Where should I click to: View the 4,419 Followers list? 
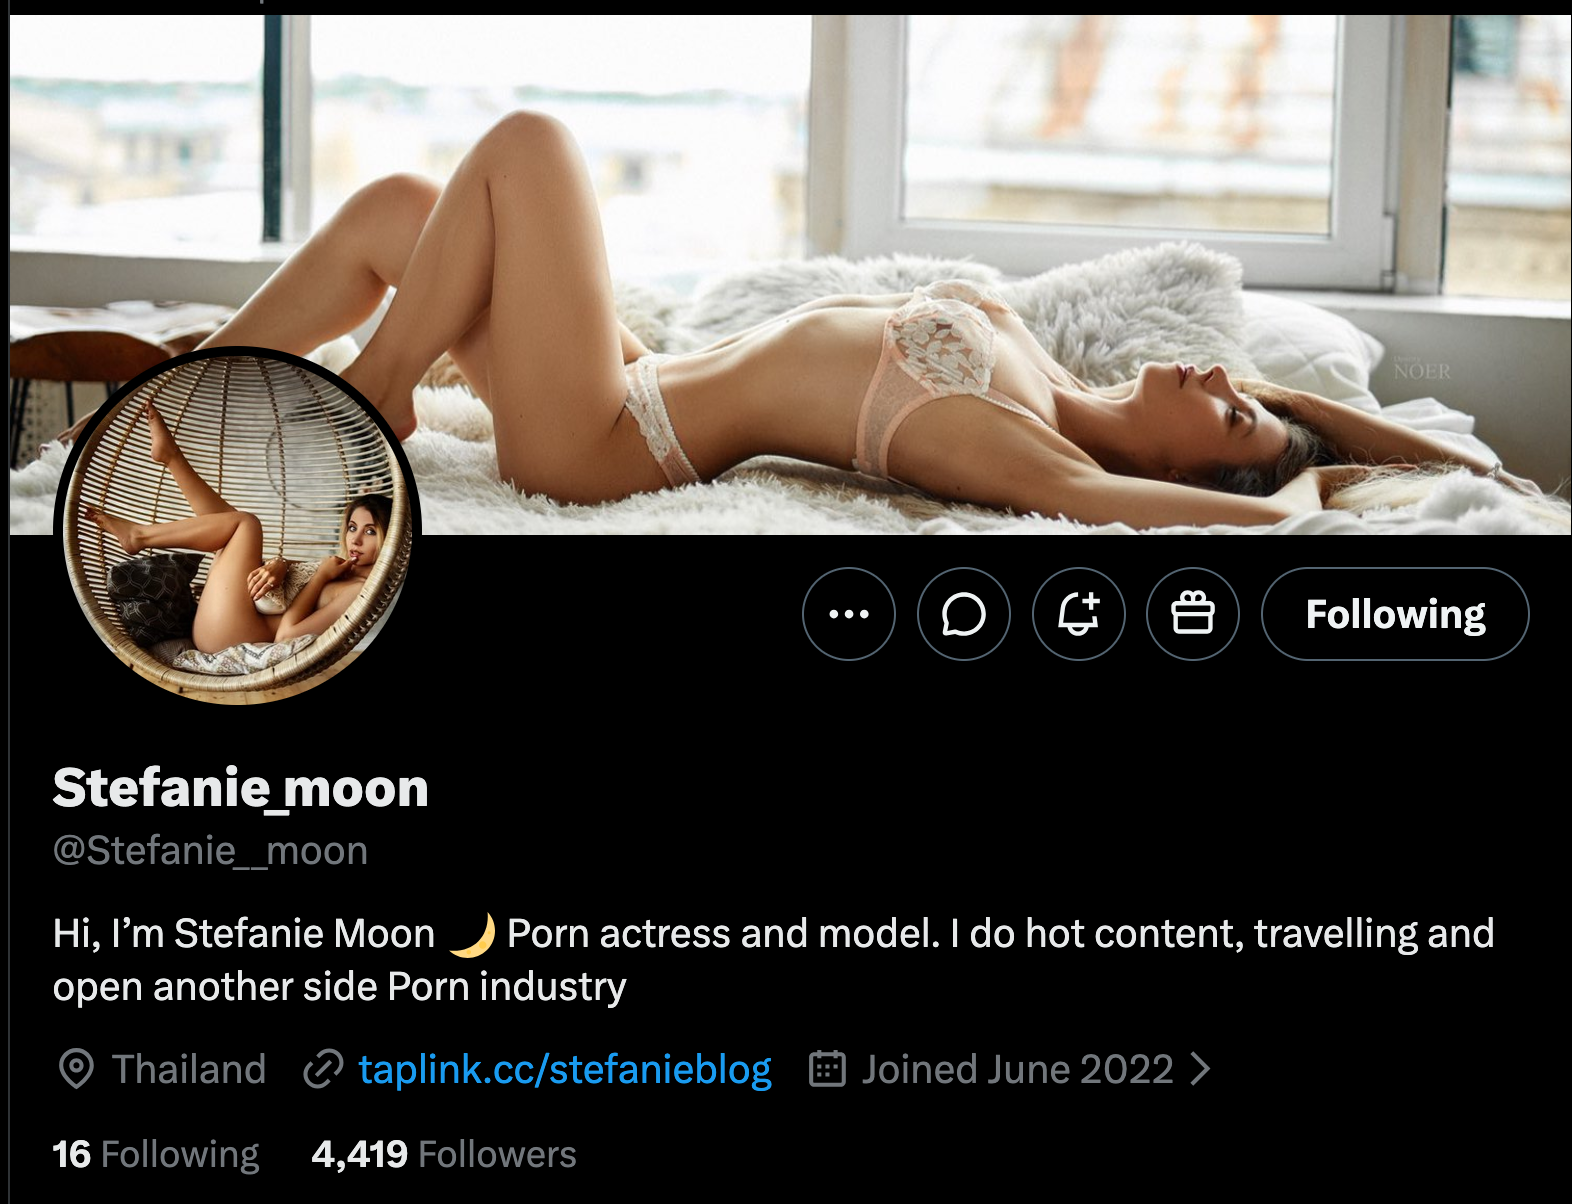(444, 1154)
